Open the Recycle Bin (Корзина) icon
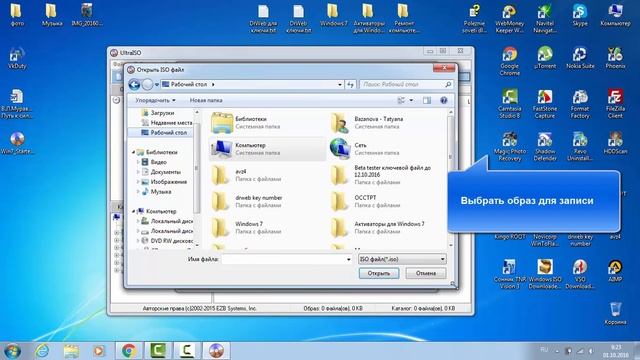Viewport: 640px width, 360px height. (x=615, y=313)
